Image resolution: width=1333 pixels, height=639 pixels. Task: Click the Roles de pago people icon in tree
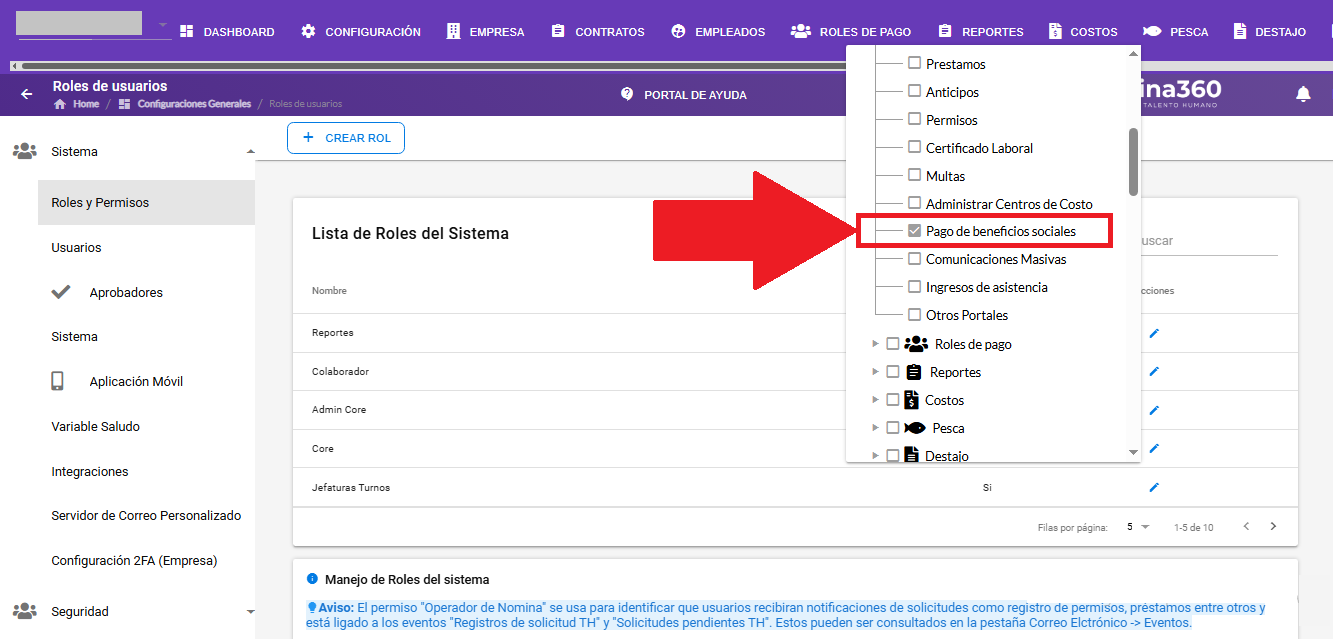(x=916, y=344)
